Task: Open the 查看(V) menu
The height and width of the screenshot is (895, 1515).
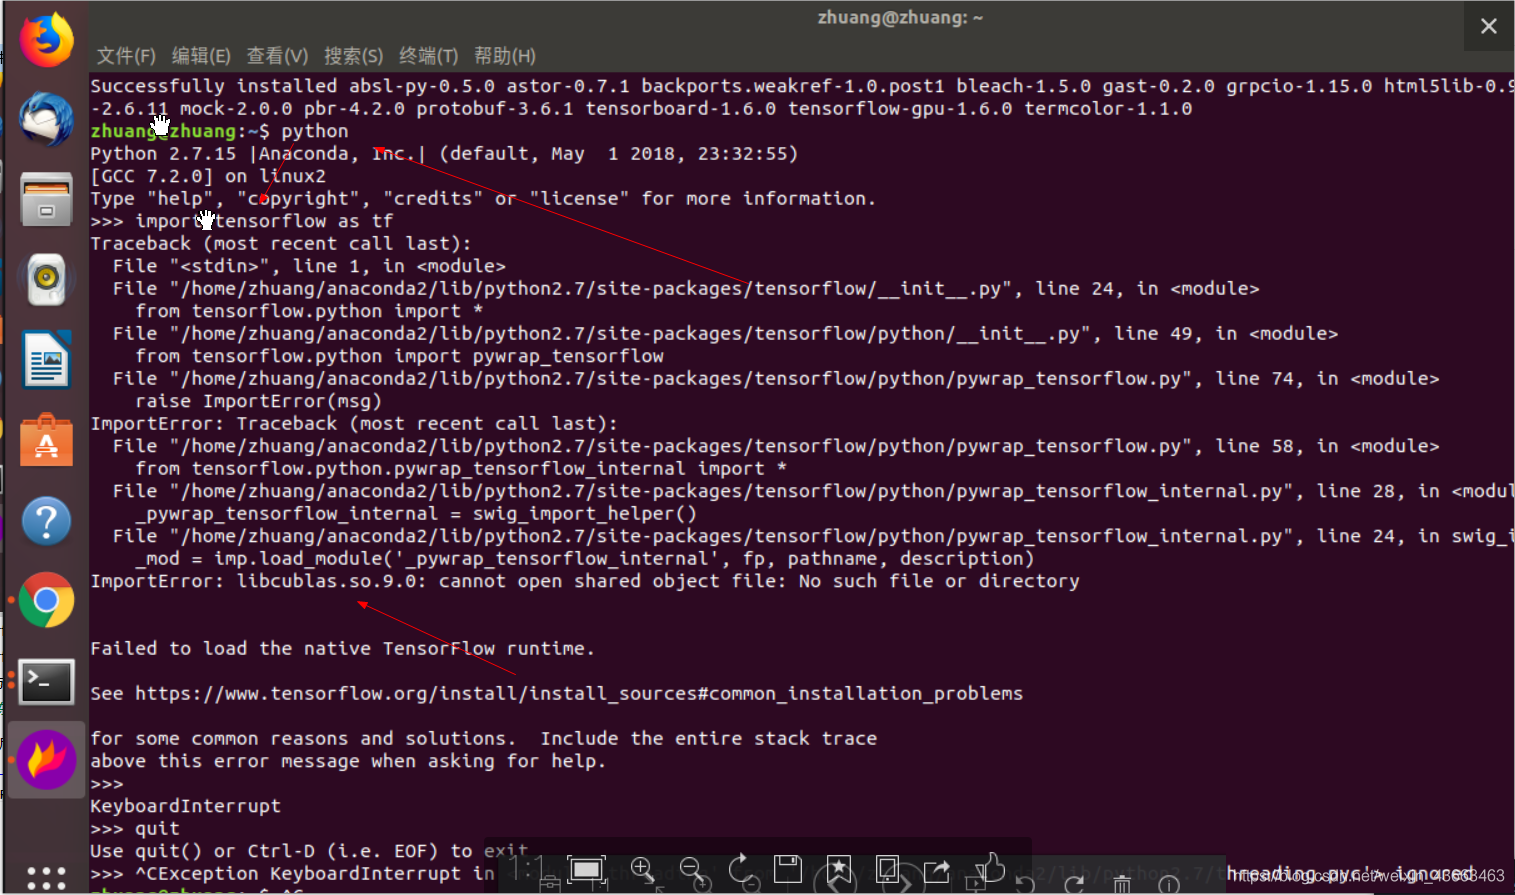Action: pos(277,56)
